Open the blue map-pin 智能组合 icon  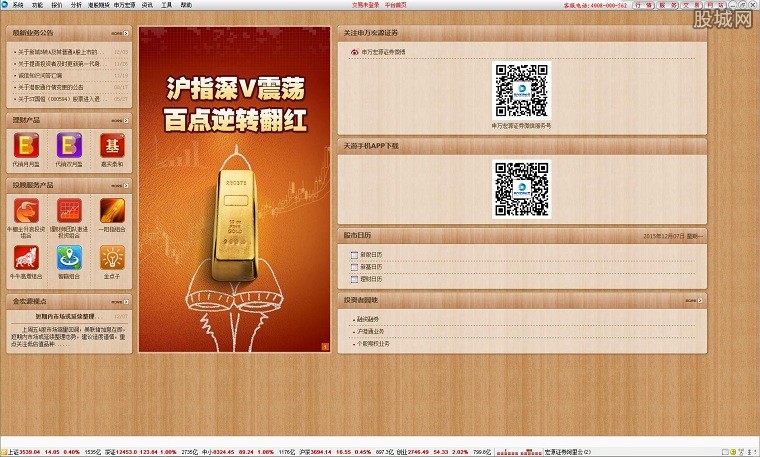69,257
